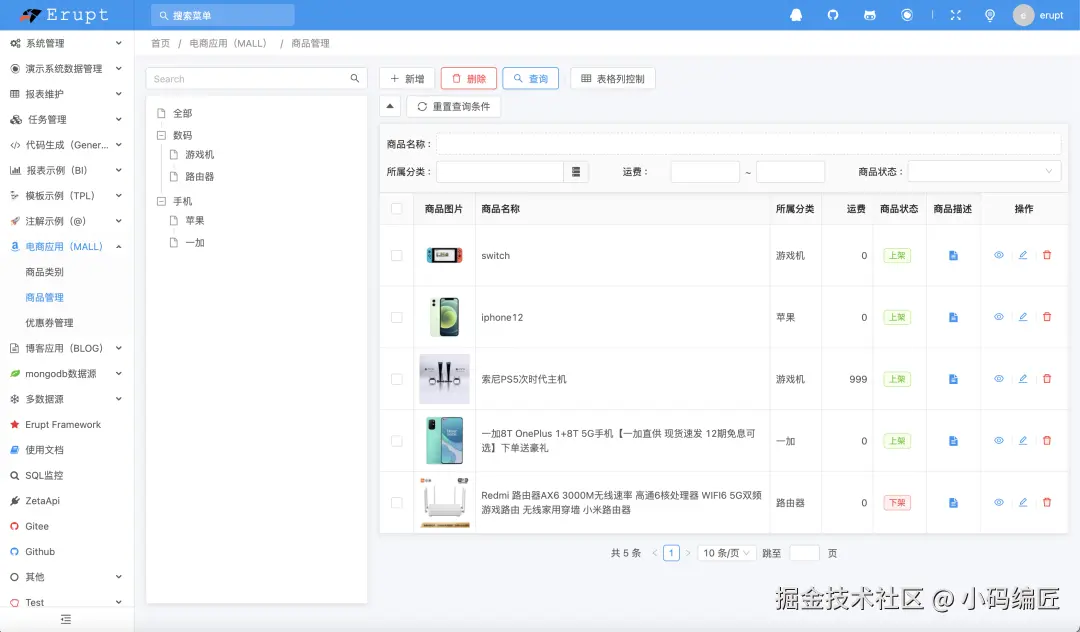Click the location pin icon in header
1080x632 pixels.
pyautogui.click(x=990, y=15)
